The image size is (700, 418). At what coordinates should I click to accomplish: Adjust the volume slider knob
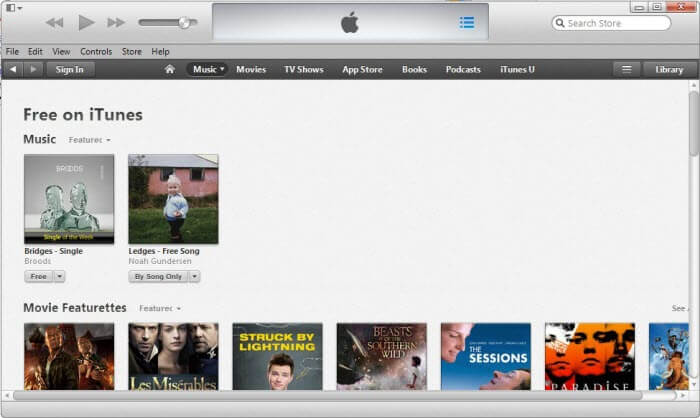(184, 22)
